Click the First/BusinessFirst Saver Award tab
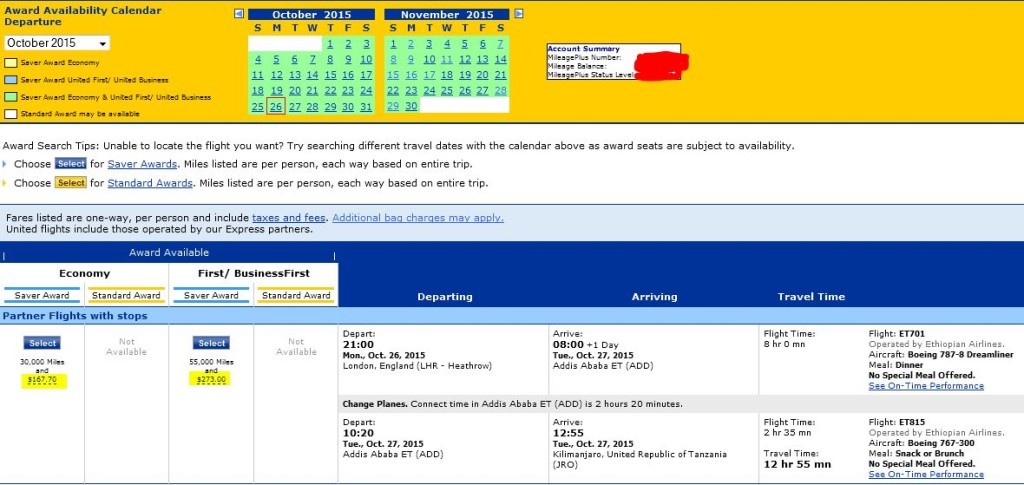1024x485 pixels. [x=211, y=295]
